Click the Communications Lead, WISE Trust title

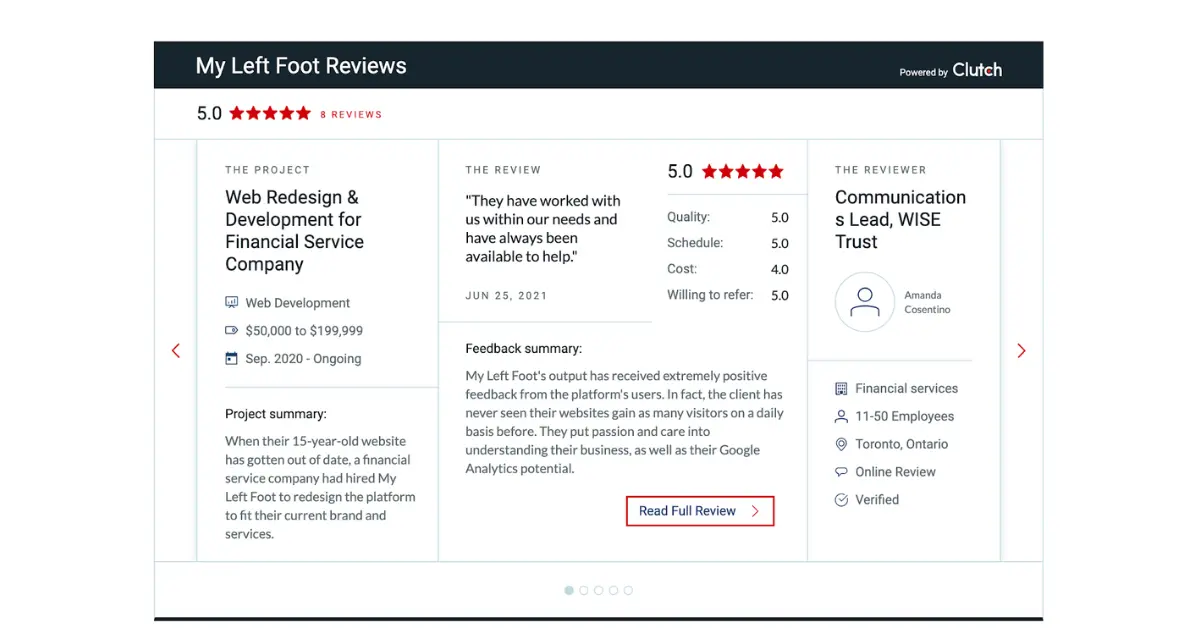tap(900, 220)
